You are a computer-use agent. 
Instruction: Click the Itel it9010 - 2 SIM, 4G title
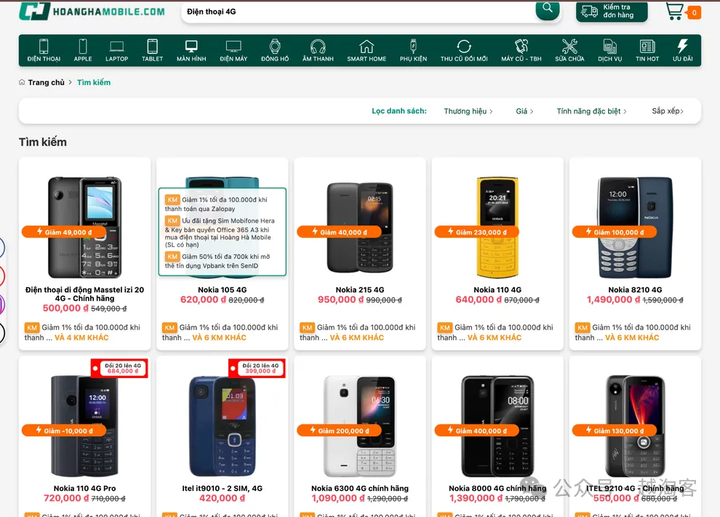point(222,488)
